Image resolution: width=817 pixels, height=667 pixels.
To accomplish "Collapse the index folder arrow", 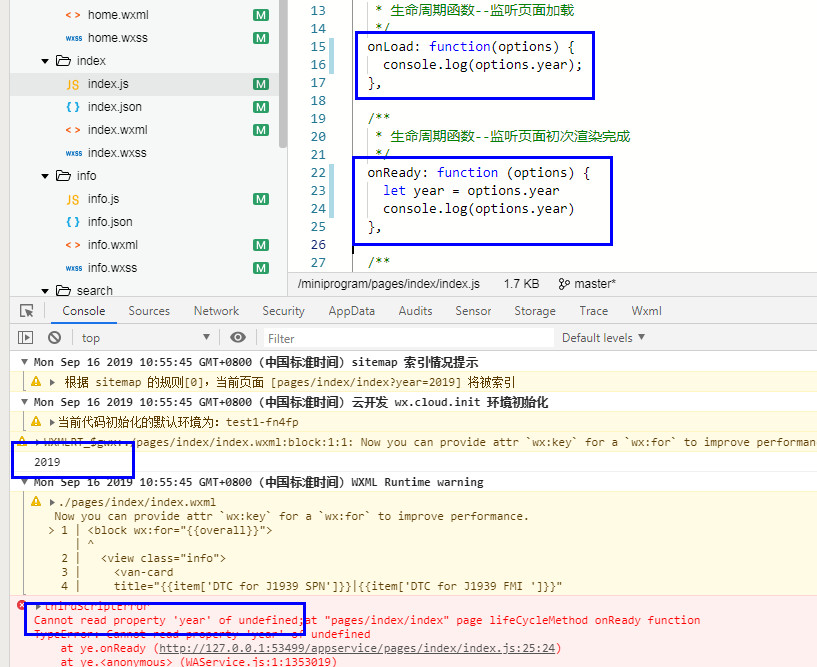I will (x=45, y=61).
